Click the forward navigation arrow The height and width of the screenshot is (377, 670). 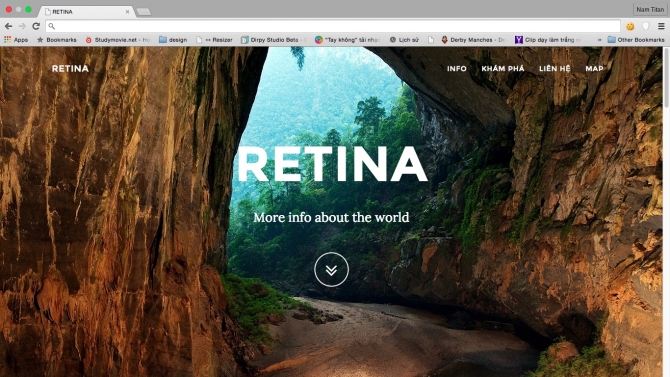click(x=22, y=26)
